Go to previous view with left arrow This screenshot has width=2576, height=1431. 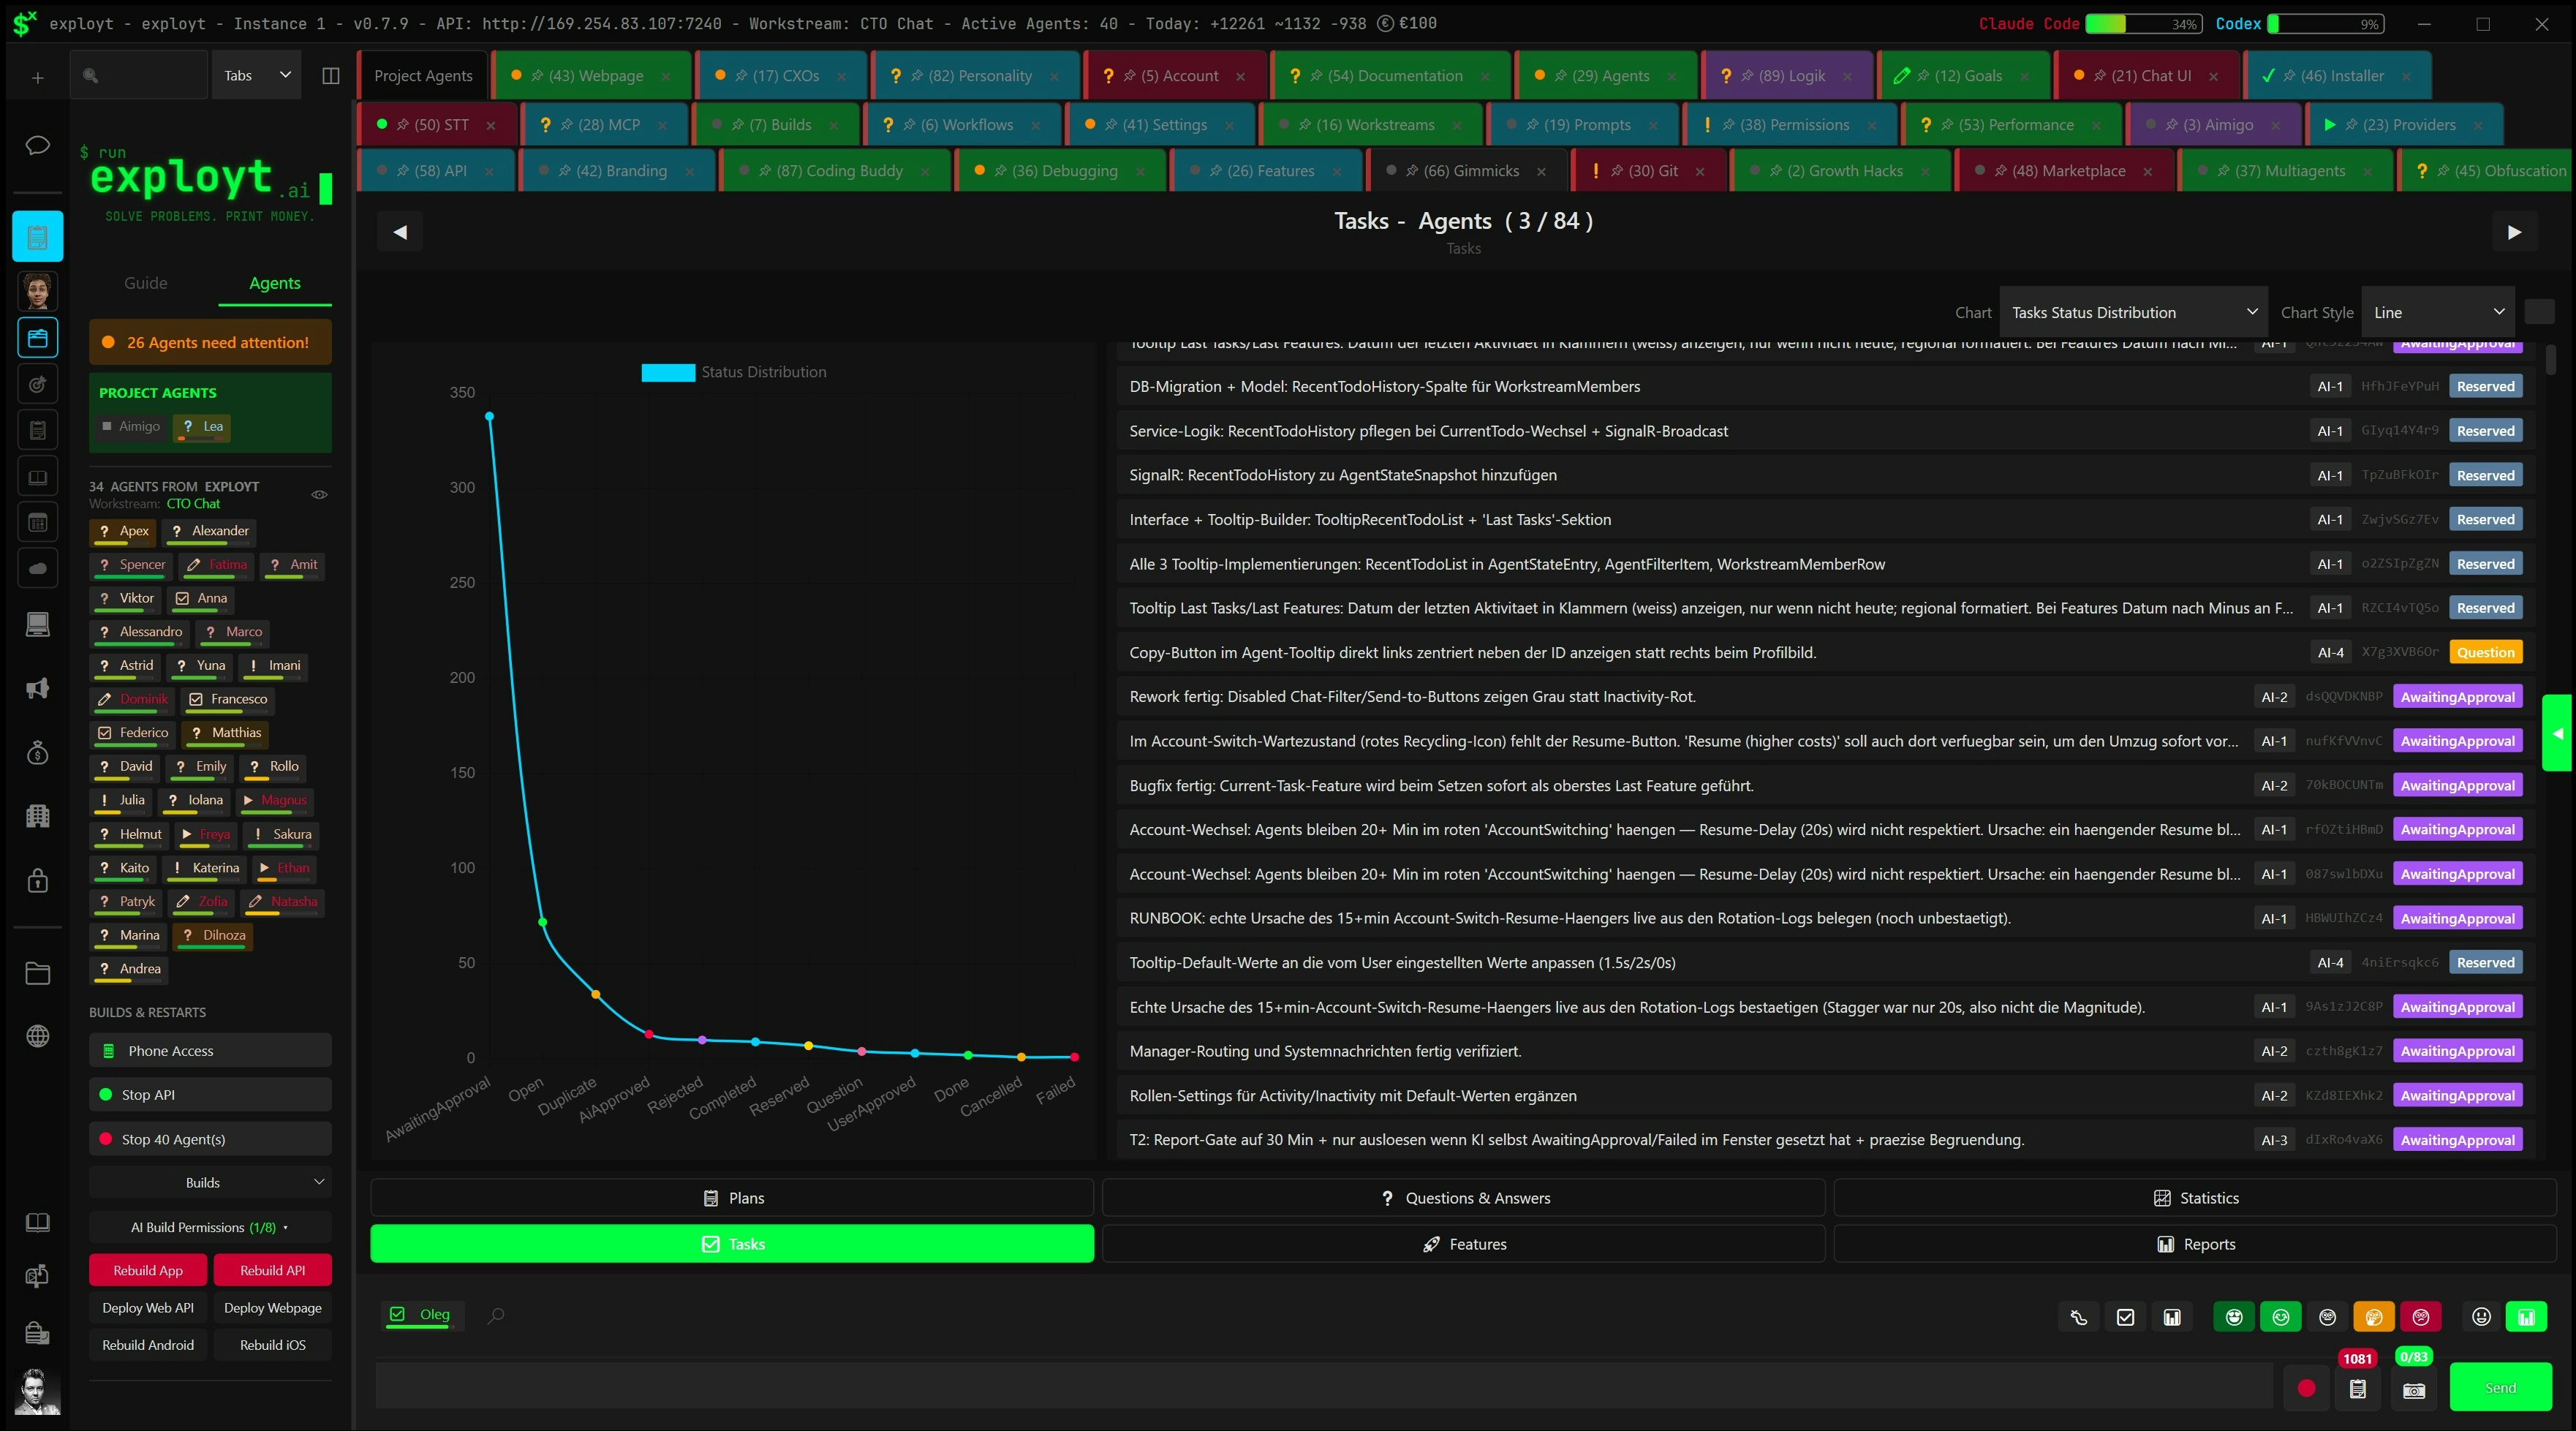coord(400,232)
